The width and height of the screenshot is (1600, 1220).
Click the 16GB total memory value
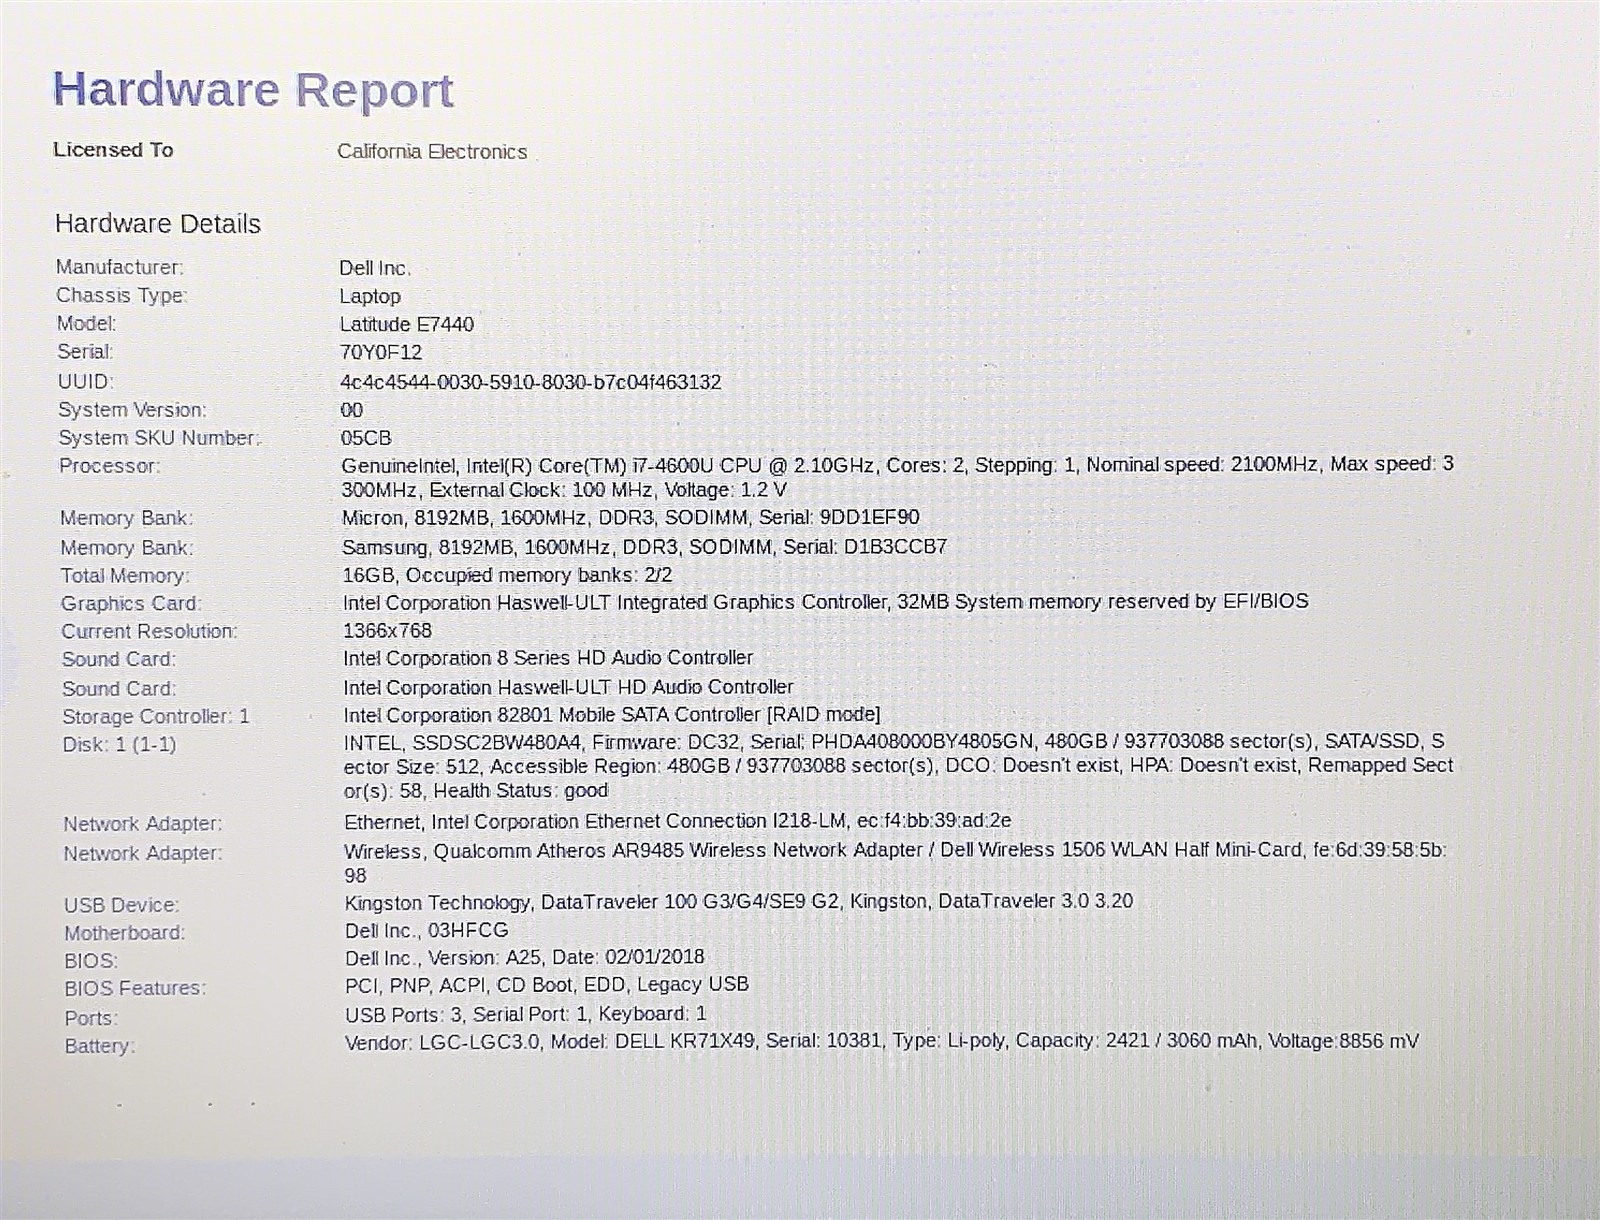click(507, 575)
